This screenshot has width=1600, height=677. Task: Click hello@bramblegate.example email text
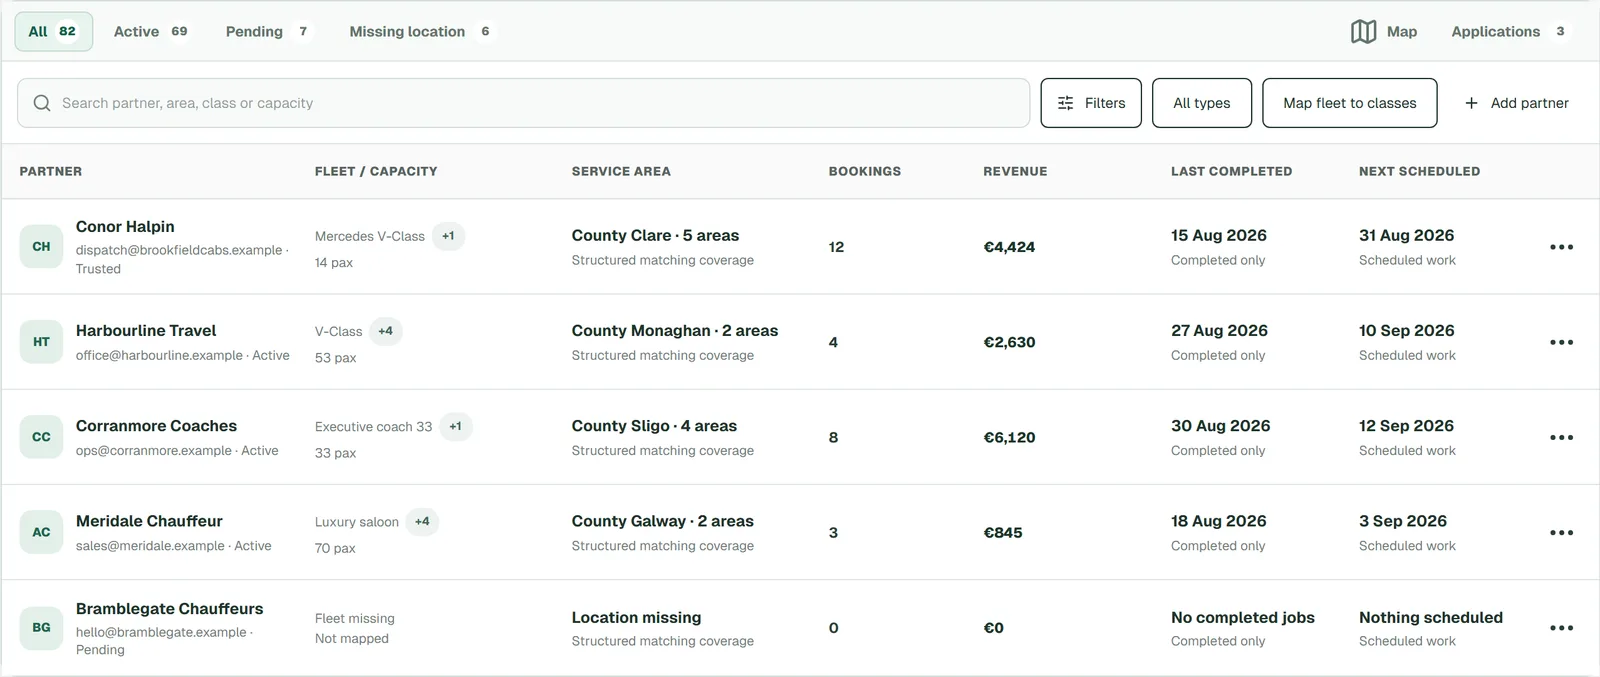click(161, 632)
